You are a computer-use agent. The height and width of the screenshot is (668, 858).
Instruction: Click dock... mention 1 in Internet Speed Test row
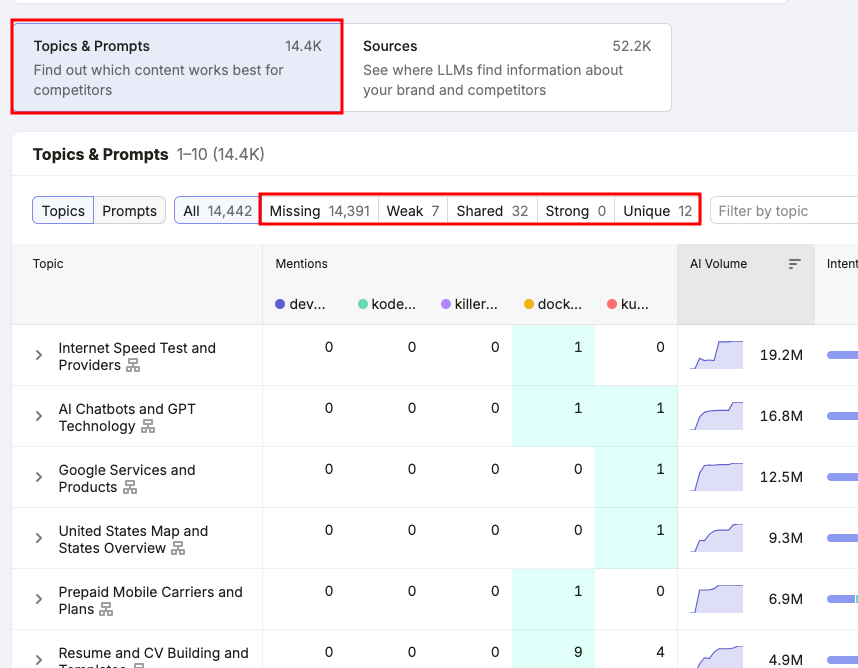578,347
